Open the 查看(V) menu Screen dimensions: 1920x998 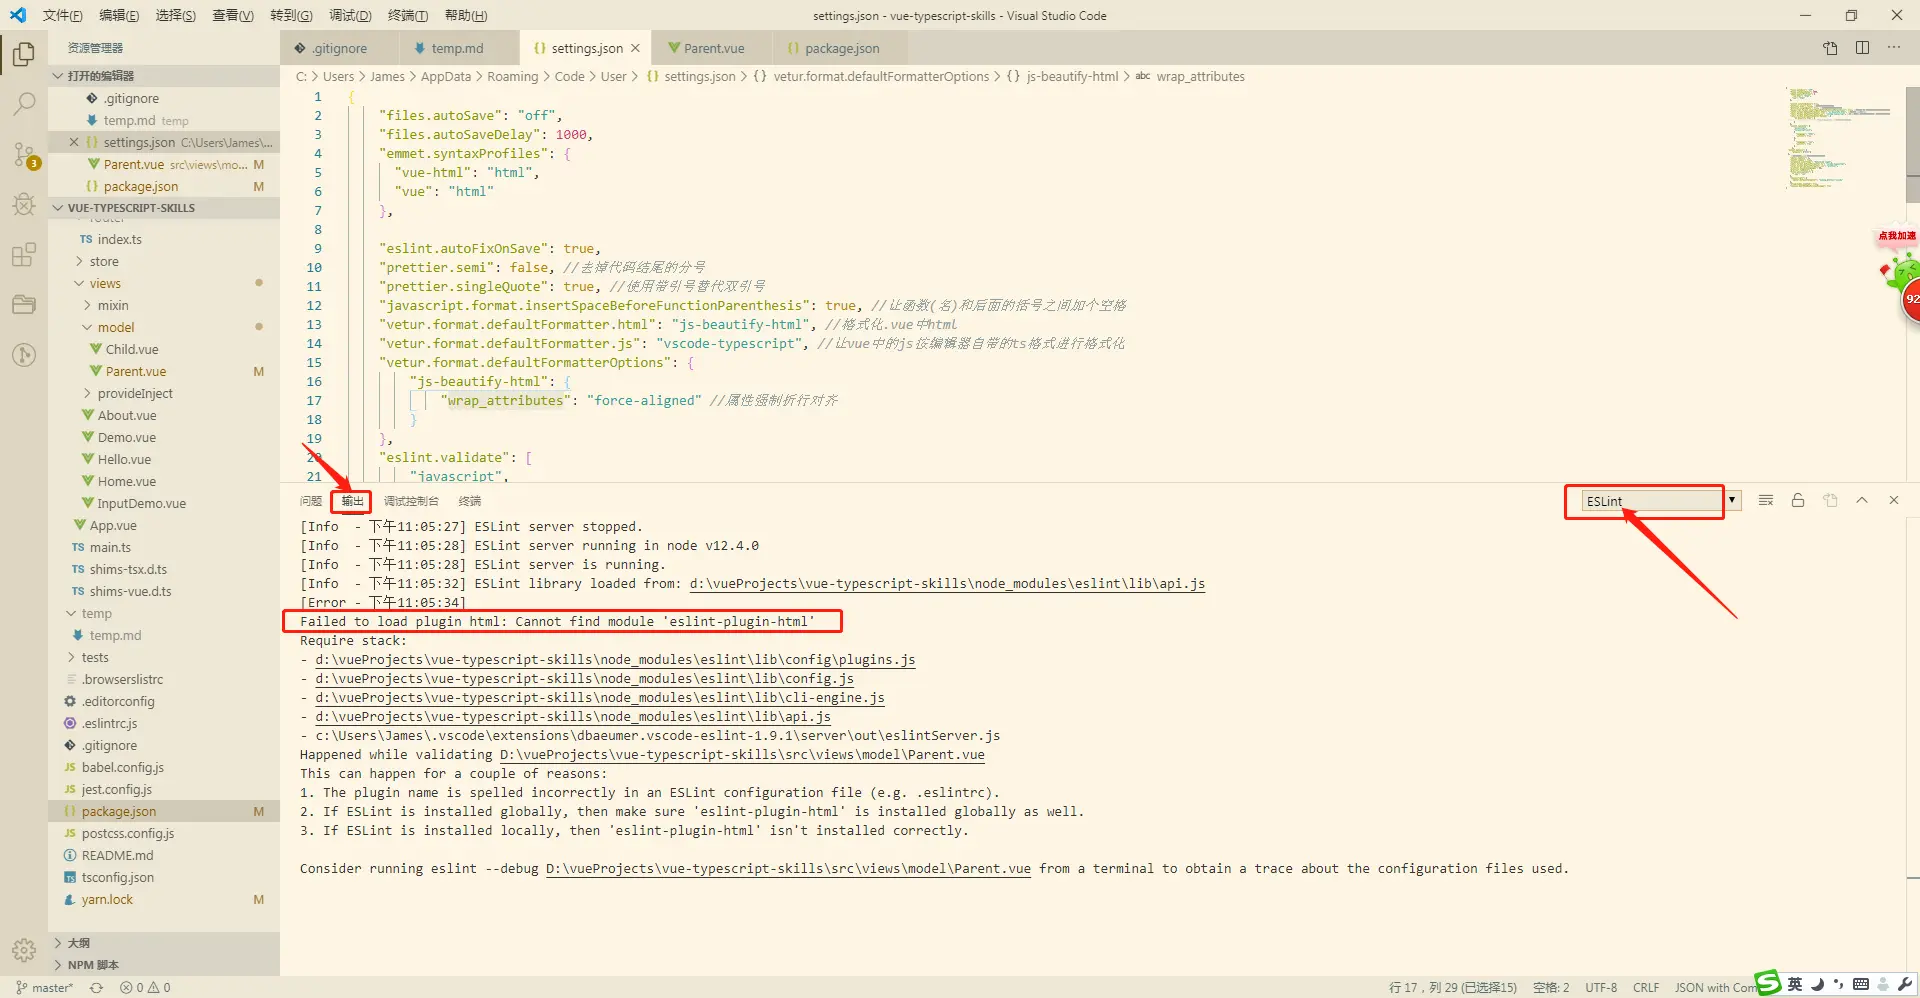pyautogui.click(x=233, y=15)
